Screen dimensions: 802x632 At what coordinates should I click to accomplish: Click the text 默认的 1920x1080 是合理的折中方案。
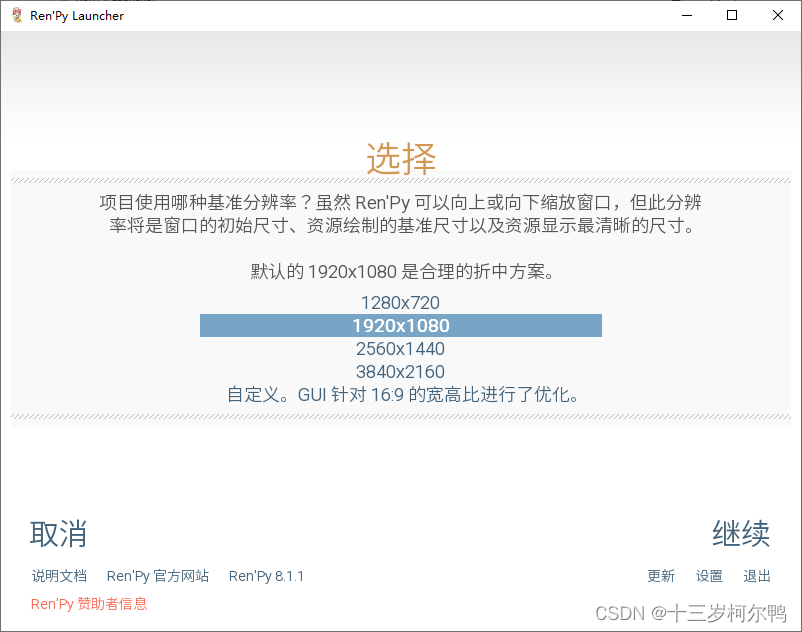click(x=403, y=272)
